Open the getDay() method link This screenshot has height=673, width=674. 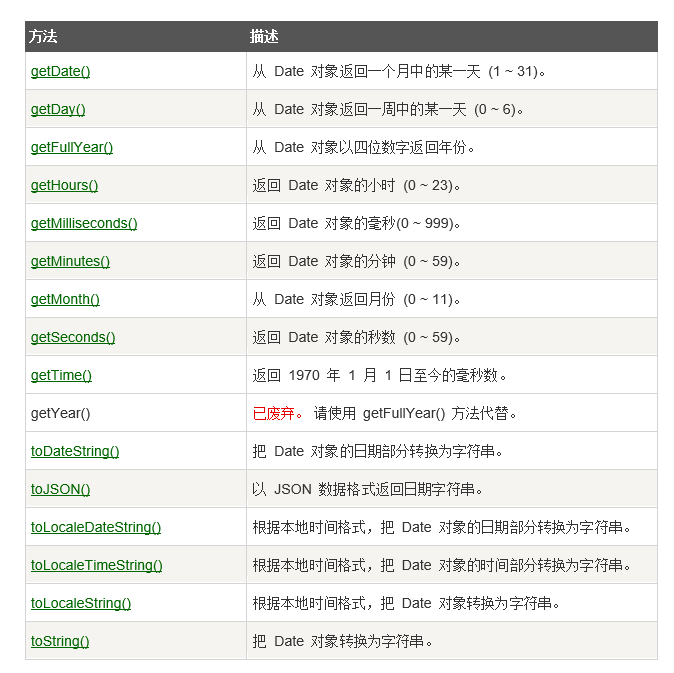[x=58, y=109]
